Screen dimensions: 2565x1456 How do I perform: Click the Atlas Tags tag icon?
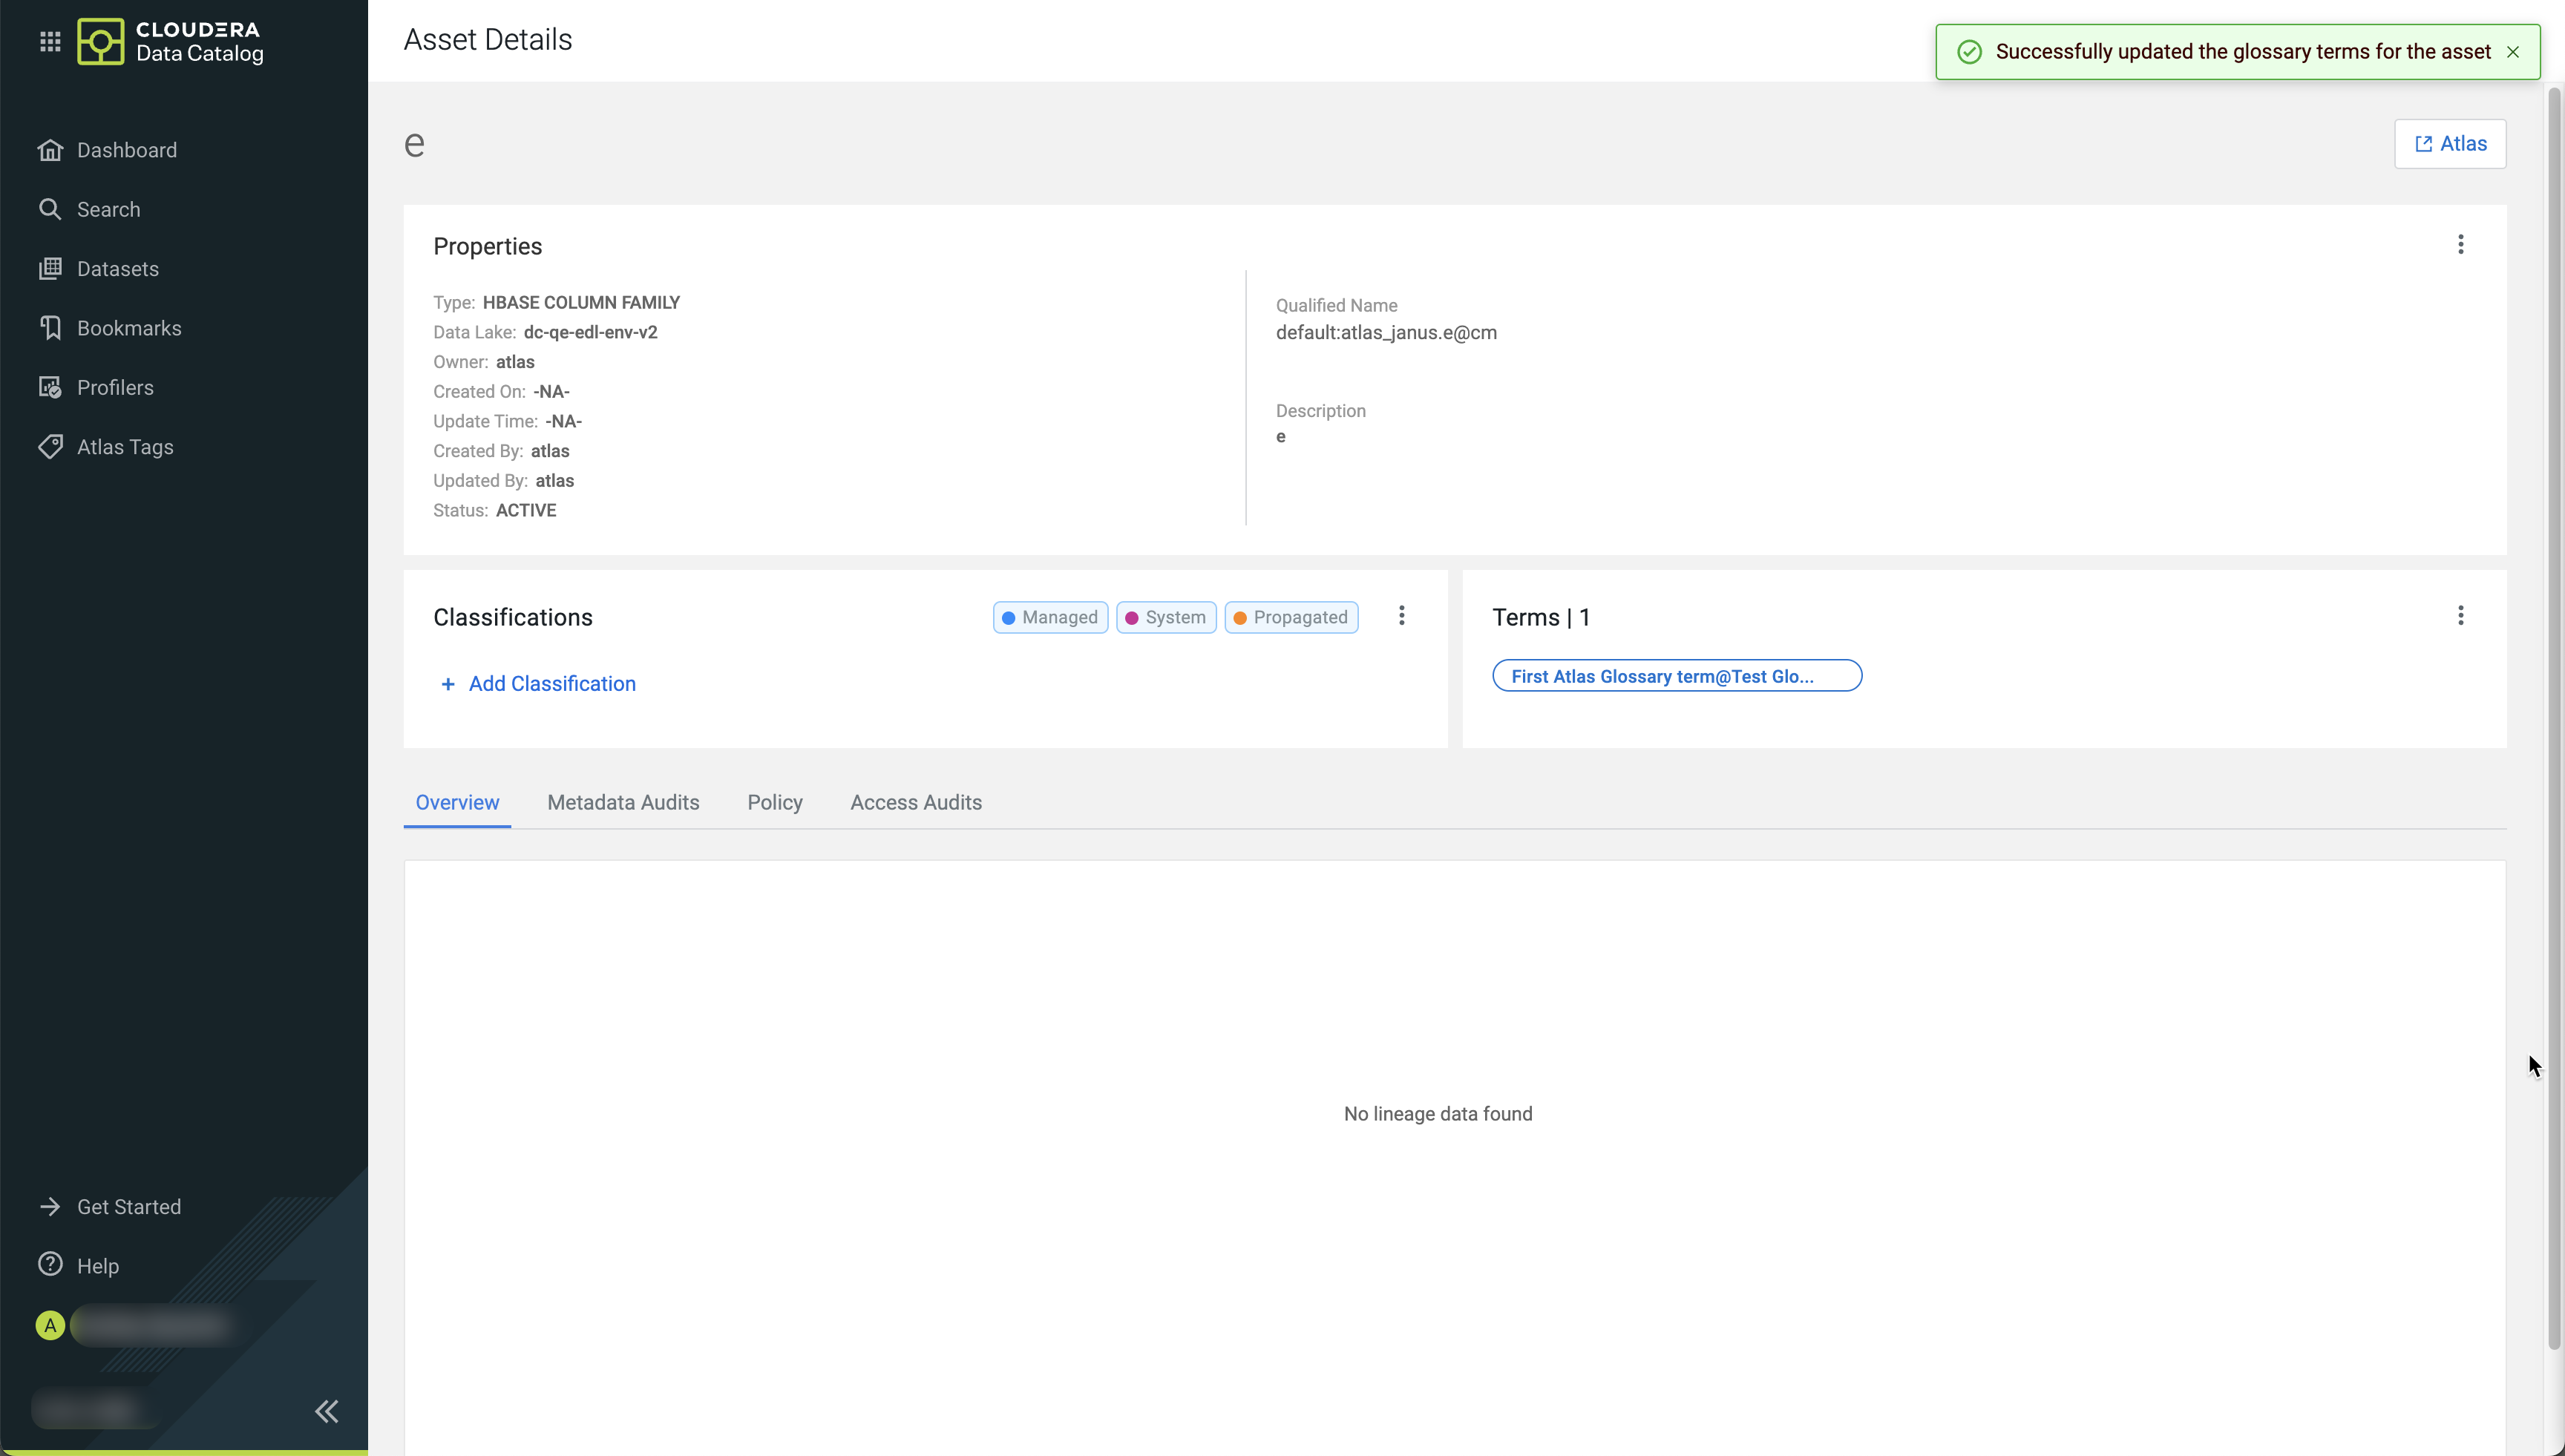pyautogui.click(x=50, y=447)
